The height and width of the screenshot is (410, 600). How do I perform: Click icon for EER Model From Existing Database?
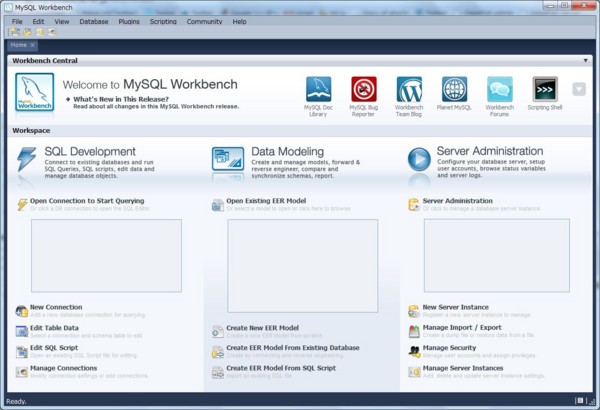pyautogui.click(x=218, y=351)
